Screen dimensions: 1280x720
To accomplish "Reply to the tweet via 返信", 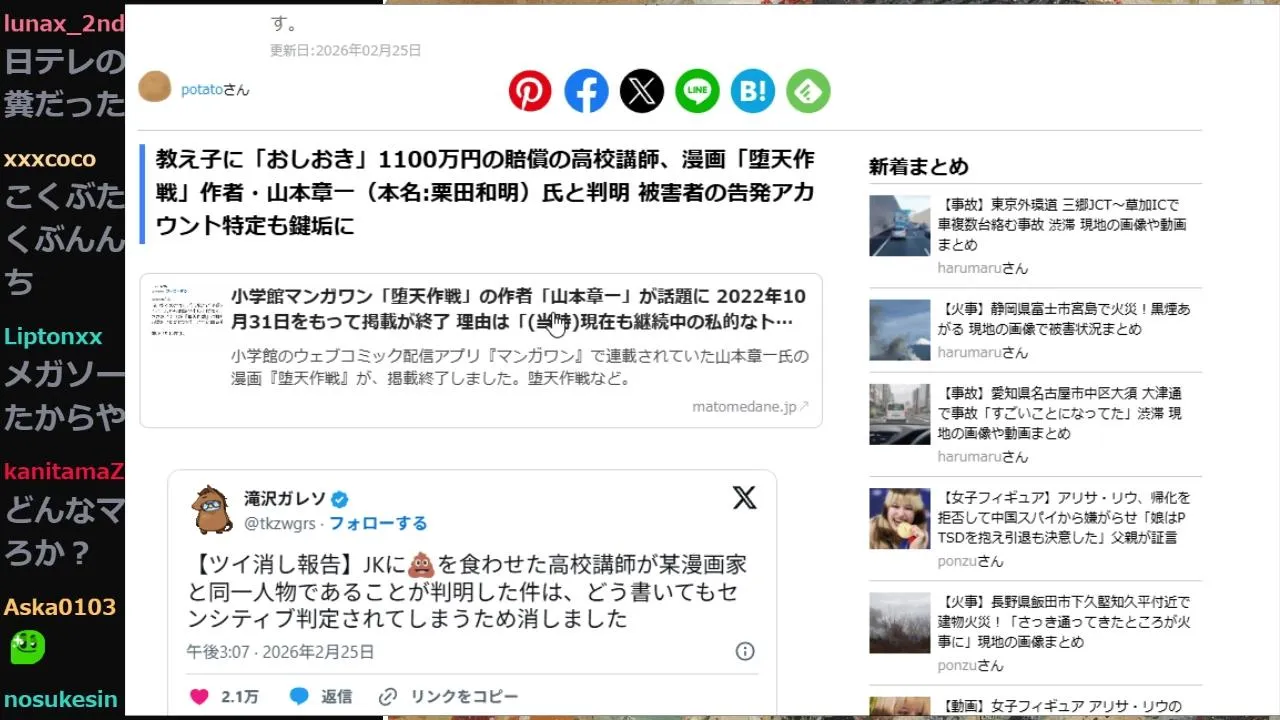I will (x=321, y=696).
